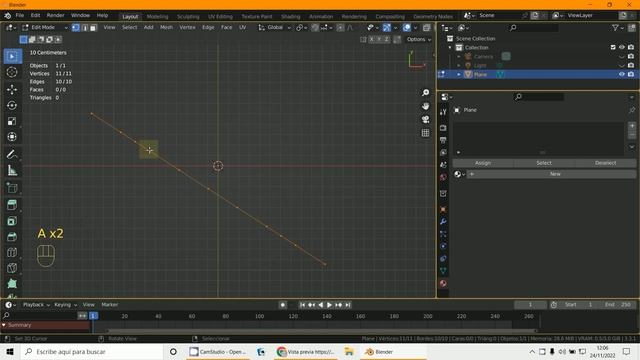Expand the Camera tree item

(459, 56)
